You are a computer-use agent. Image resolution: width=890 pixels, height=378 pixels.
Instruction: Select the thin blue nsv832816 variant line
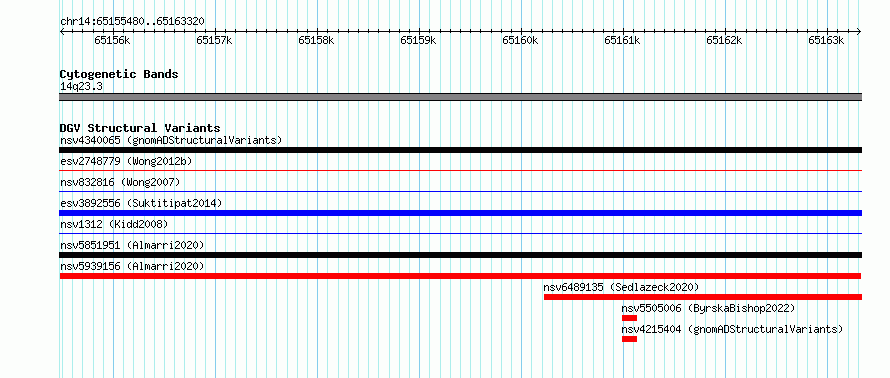[x=460, y=191]
